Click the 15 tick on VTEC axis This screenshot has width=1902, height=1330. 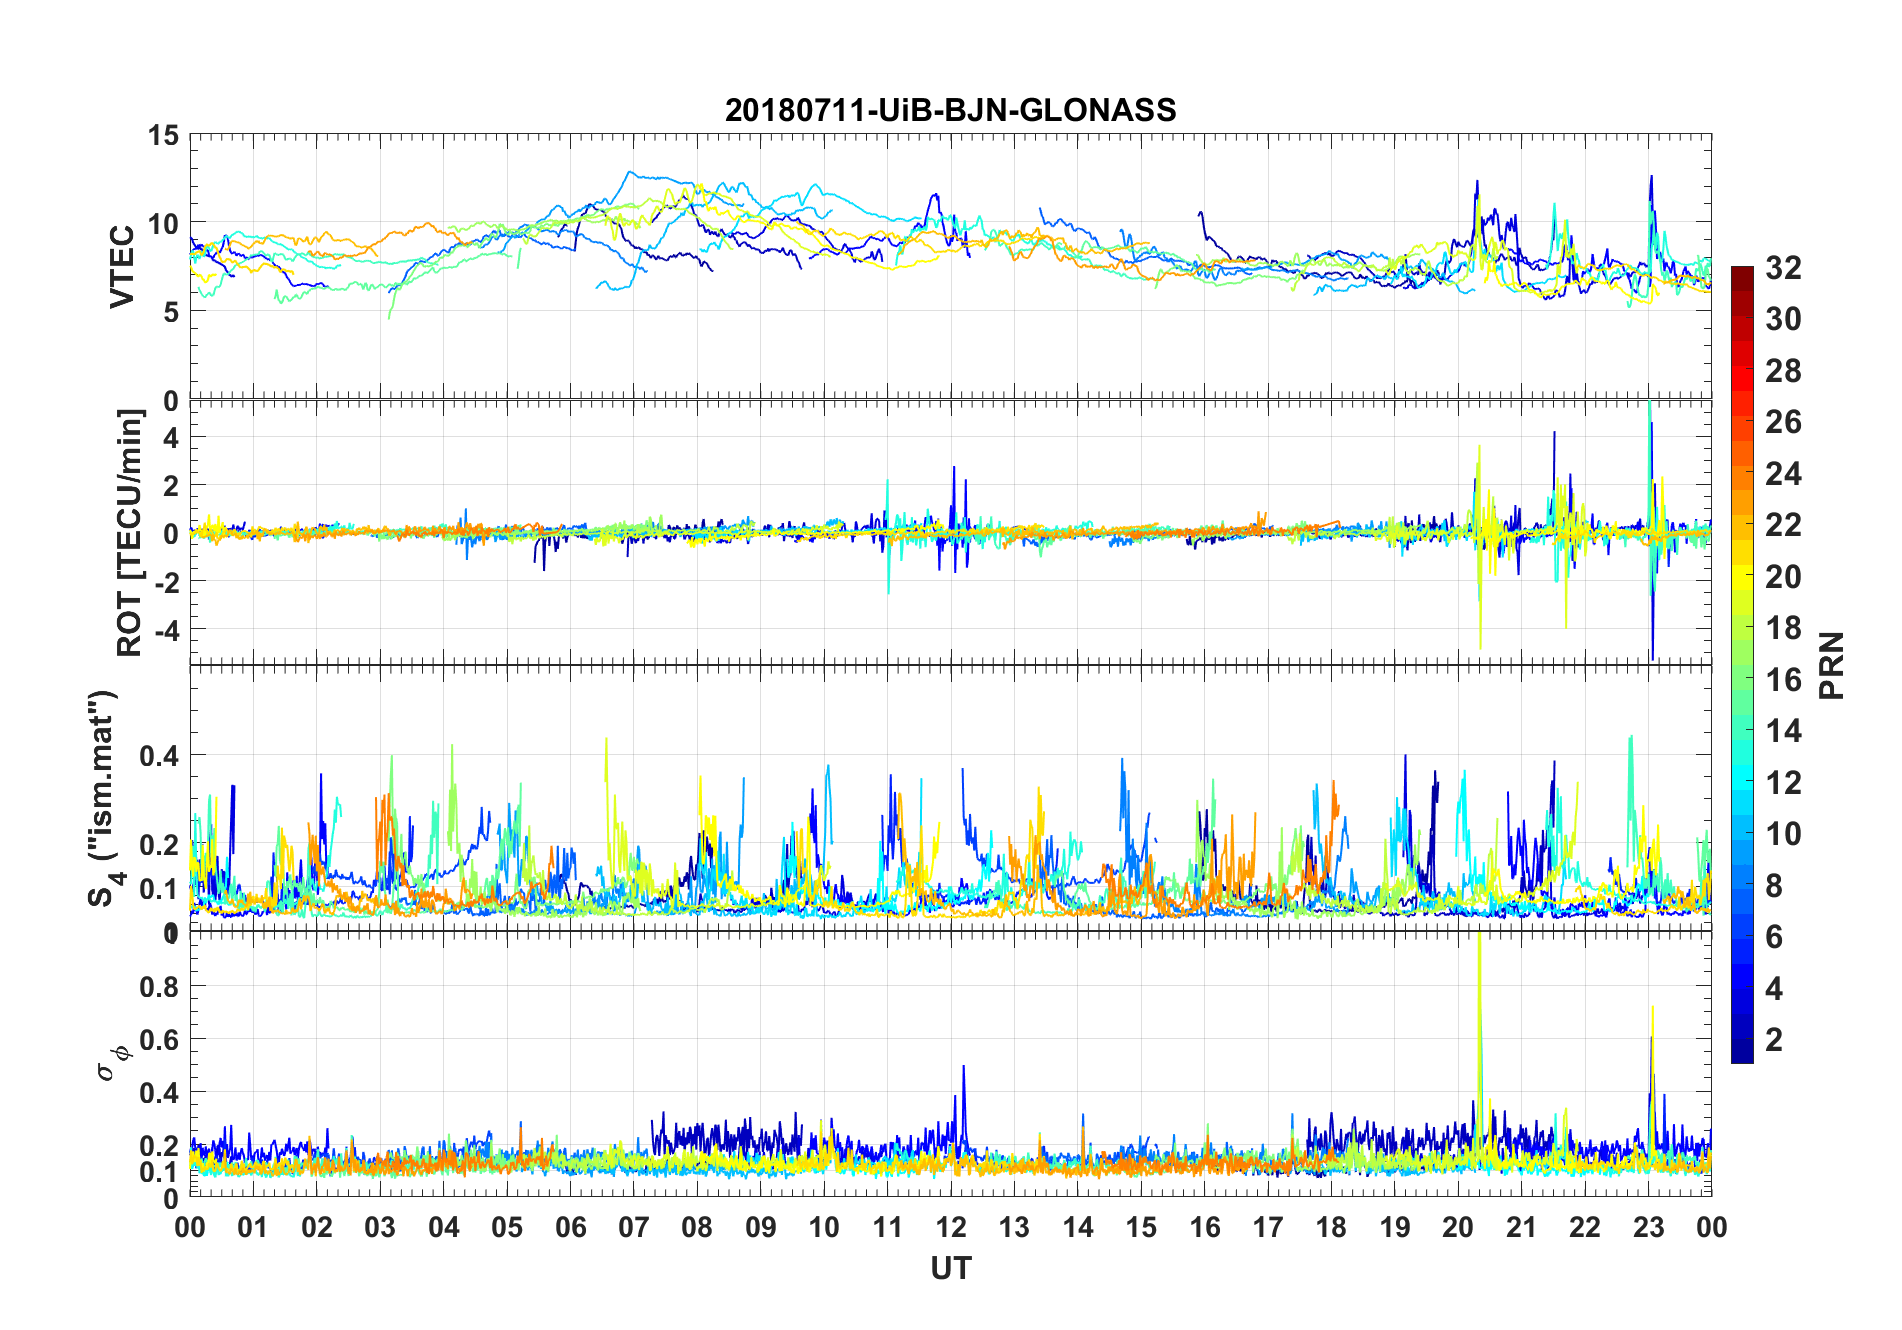coord(163,135)
